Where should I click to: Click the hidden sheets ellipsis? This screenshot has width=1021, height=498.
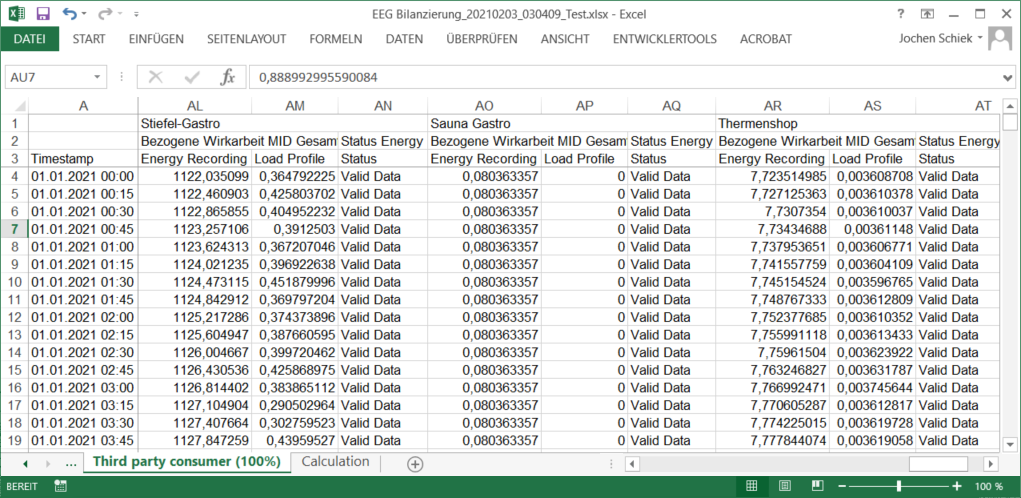tap(71, 463)
